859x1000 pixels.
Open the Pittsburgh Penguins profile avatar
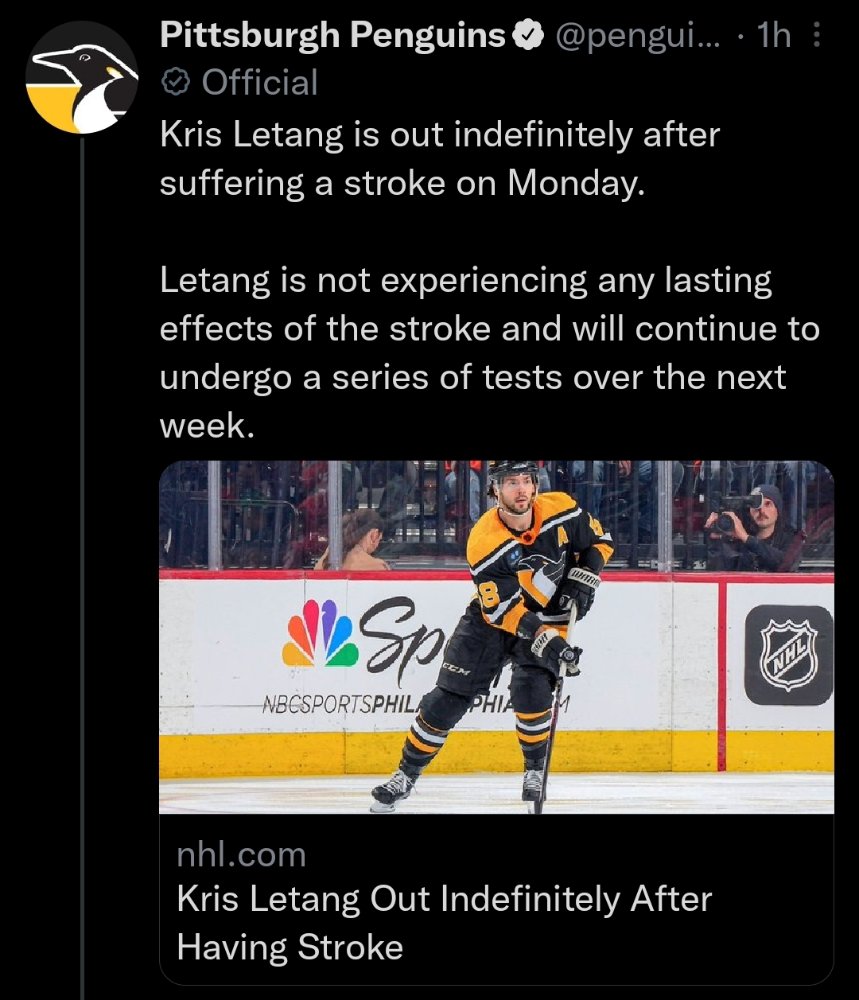pos(82,77)
